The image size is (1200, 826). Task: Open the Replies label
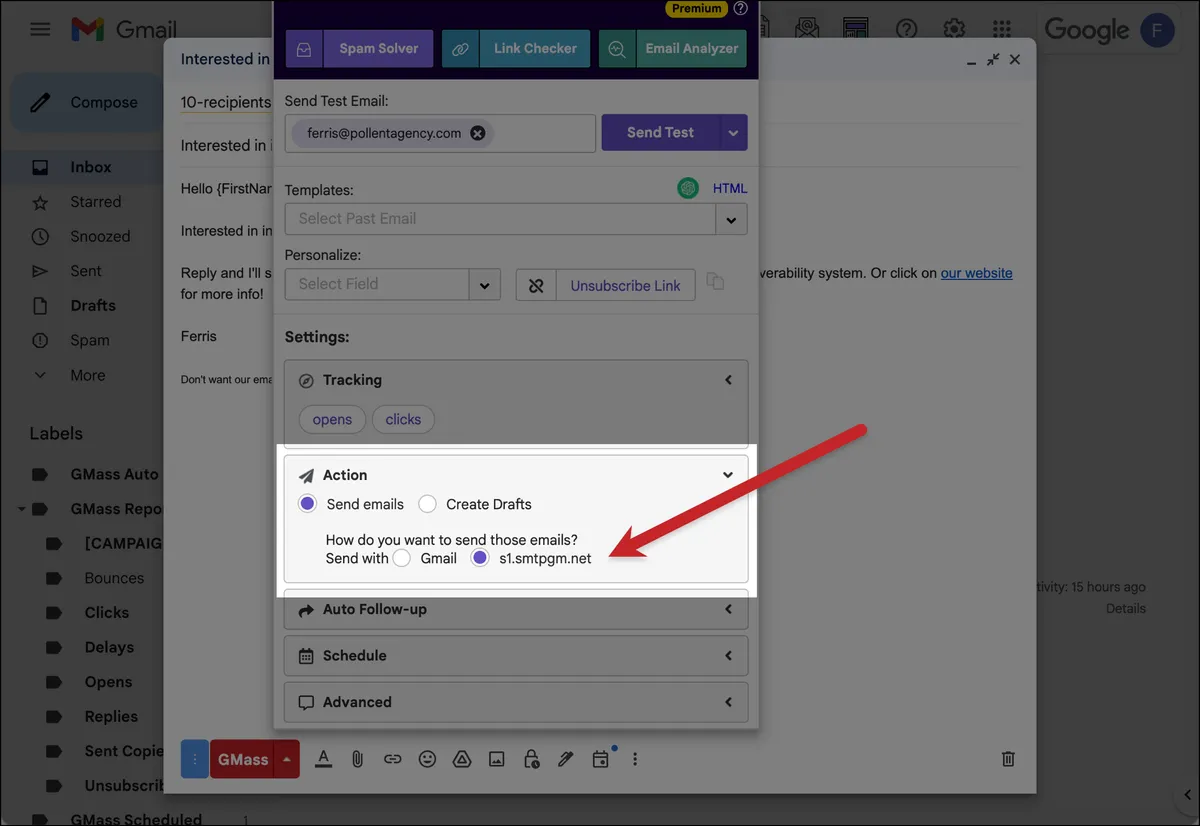click(x=111, y=716)
